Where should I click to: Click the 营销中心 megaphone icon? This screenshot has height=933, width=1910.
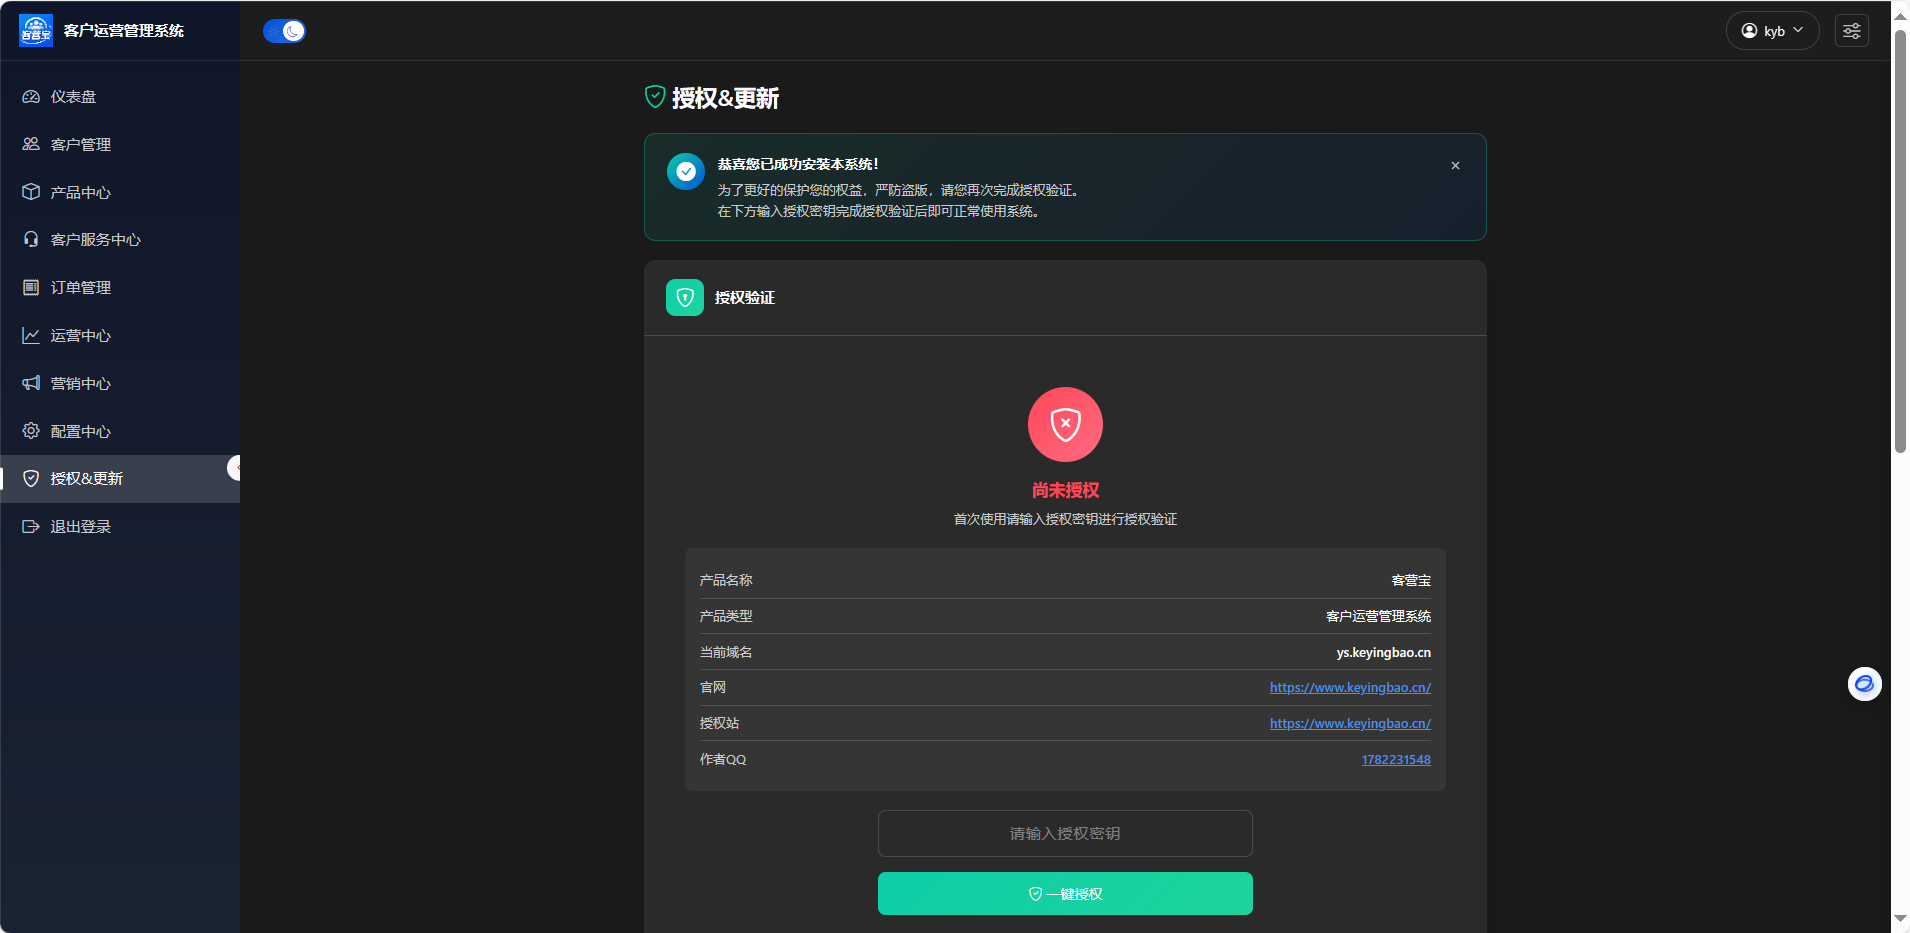pos(31,383)
